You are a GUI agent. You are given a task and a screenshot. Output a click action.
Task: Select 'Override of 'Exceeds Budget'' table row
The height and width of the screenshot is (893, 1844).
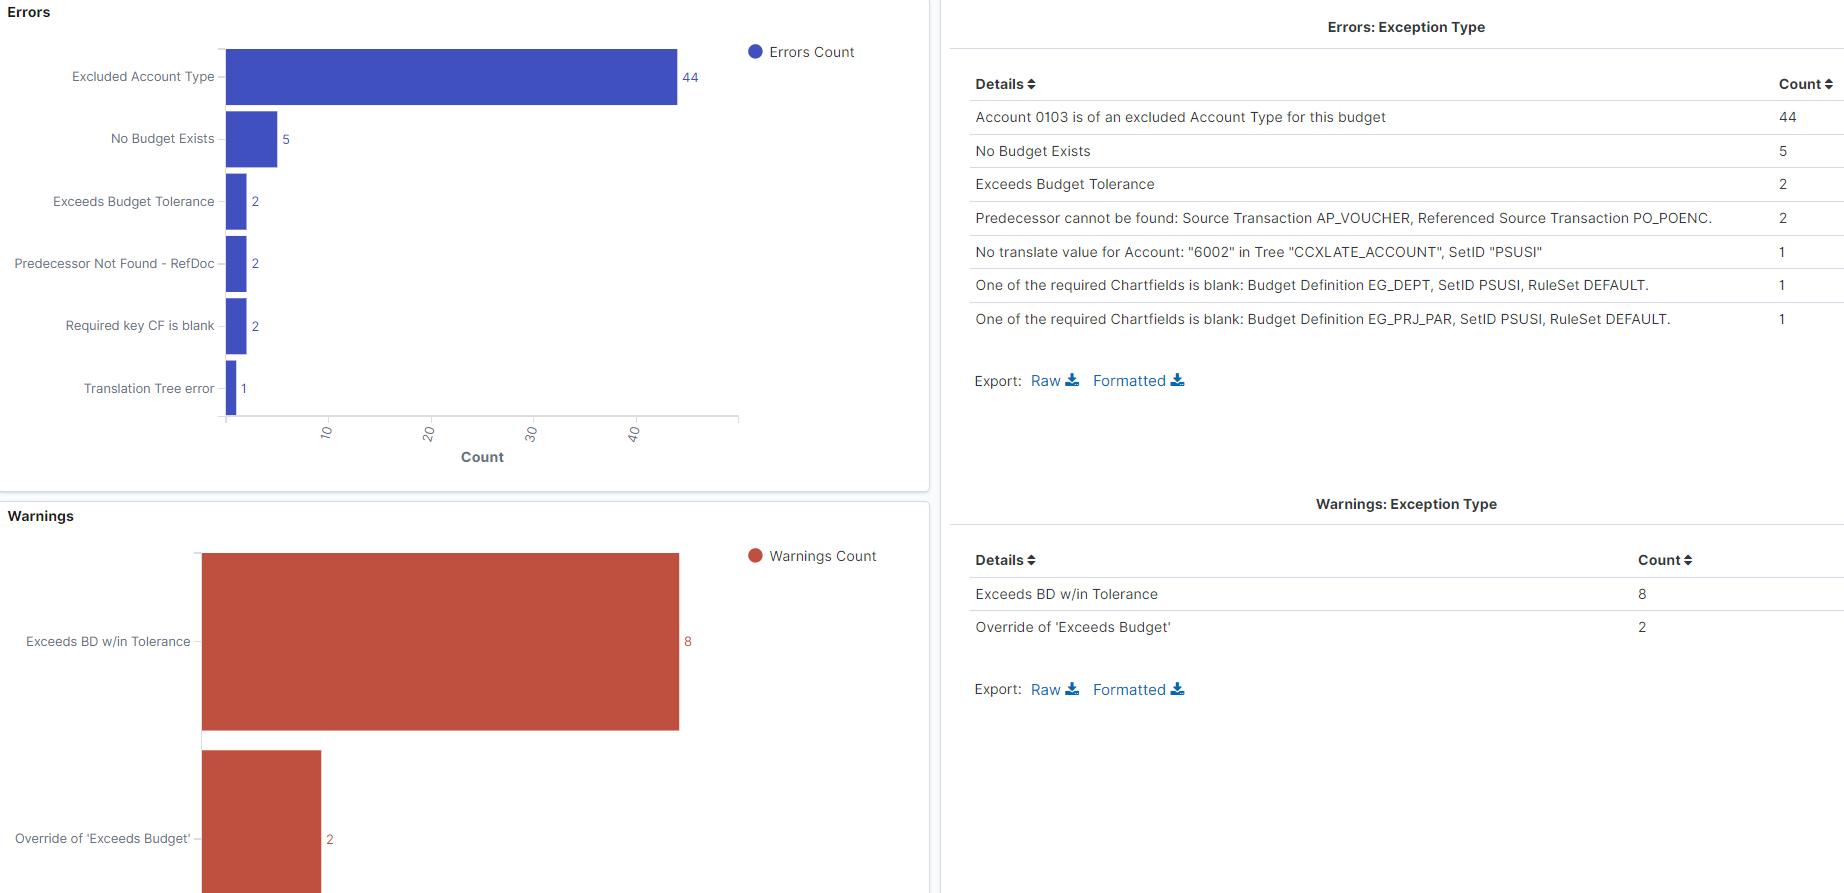coord(1406,628)
